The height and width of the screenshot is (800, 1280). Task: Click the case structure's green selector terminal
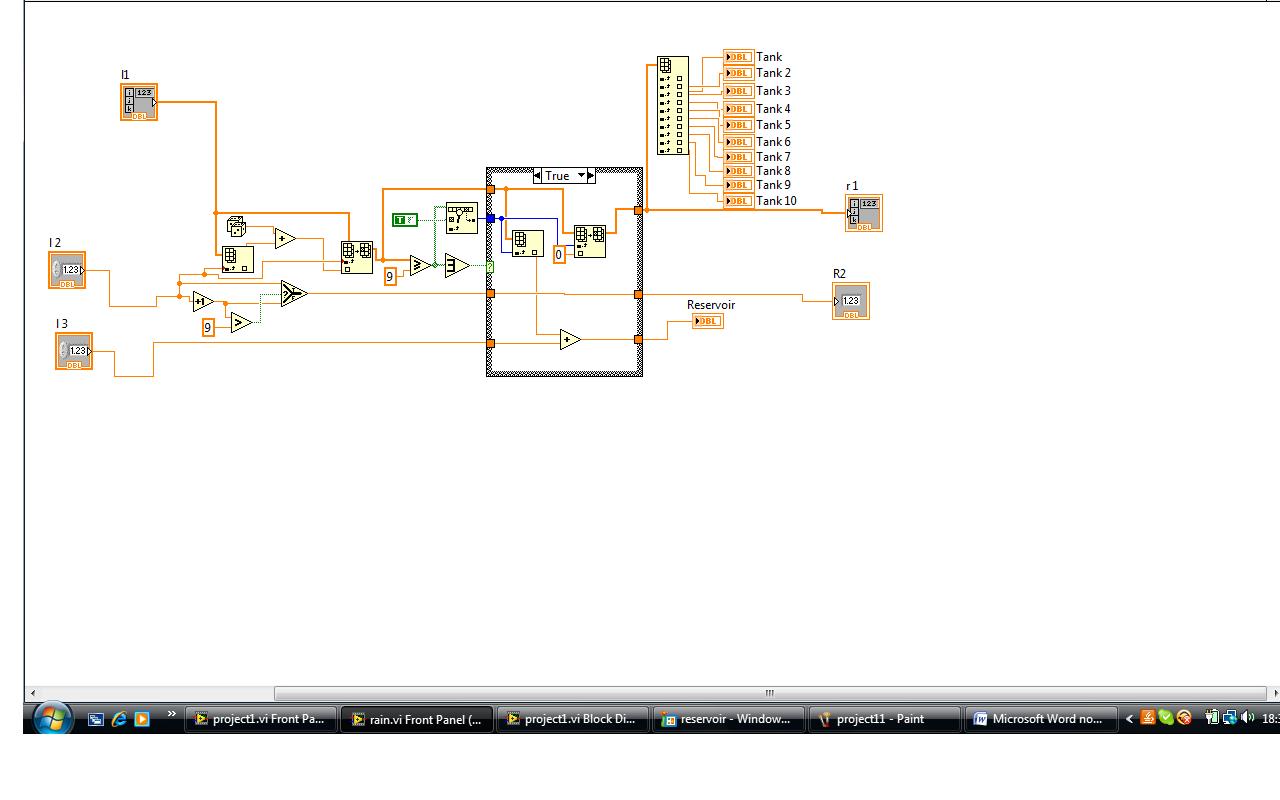pyautogui.click(x=490, y=267)
